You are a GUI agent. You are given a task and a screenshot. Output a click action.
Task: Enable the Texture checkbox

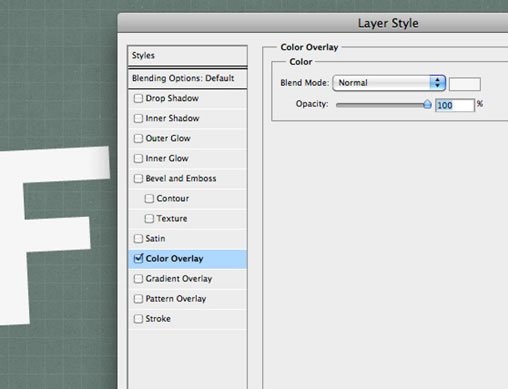click(x=149, y=218)
